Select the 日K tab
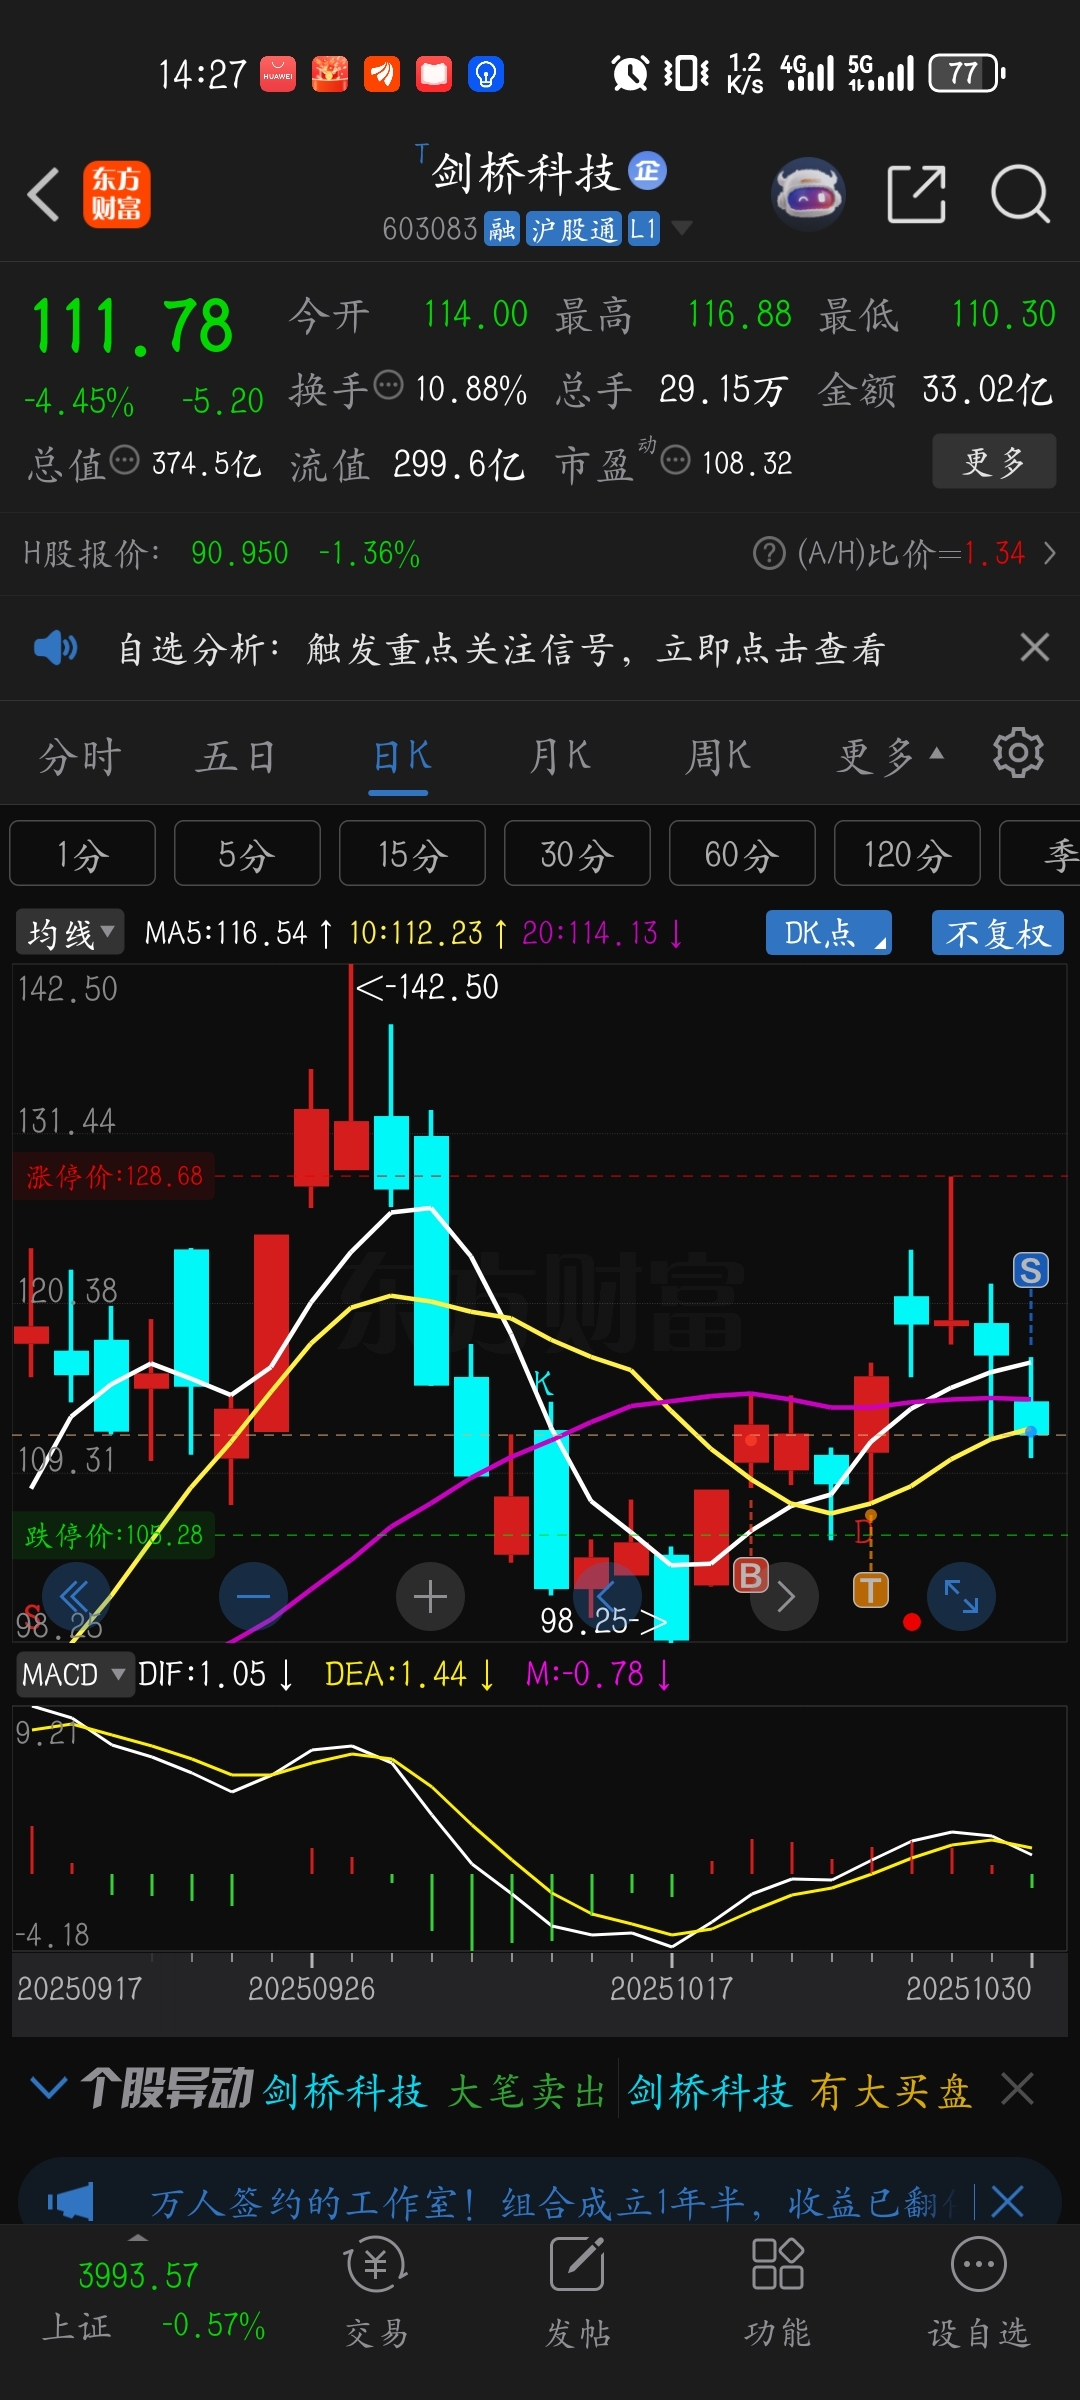The height and width of the screenshot is (2400, 1080). (x=401, y=756)
